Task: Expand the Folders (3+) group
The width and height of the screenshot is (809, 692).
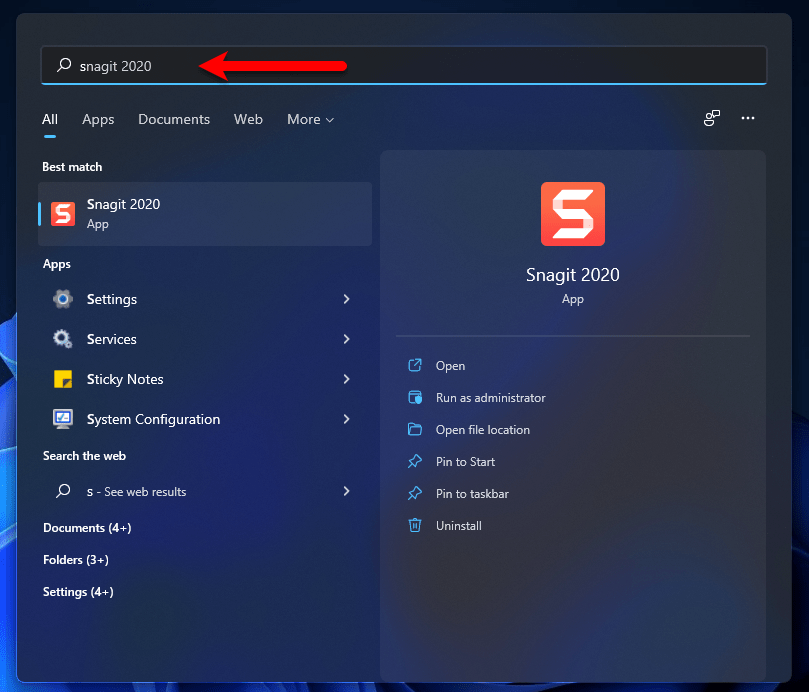Action: point(76,559)
